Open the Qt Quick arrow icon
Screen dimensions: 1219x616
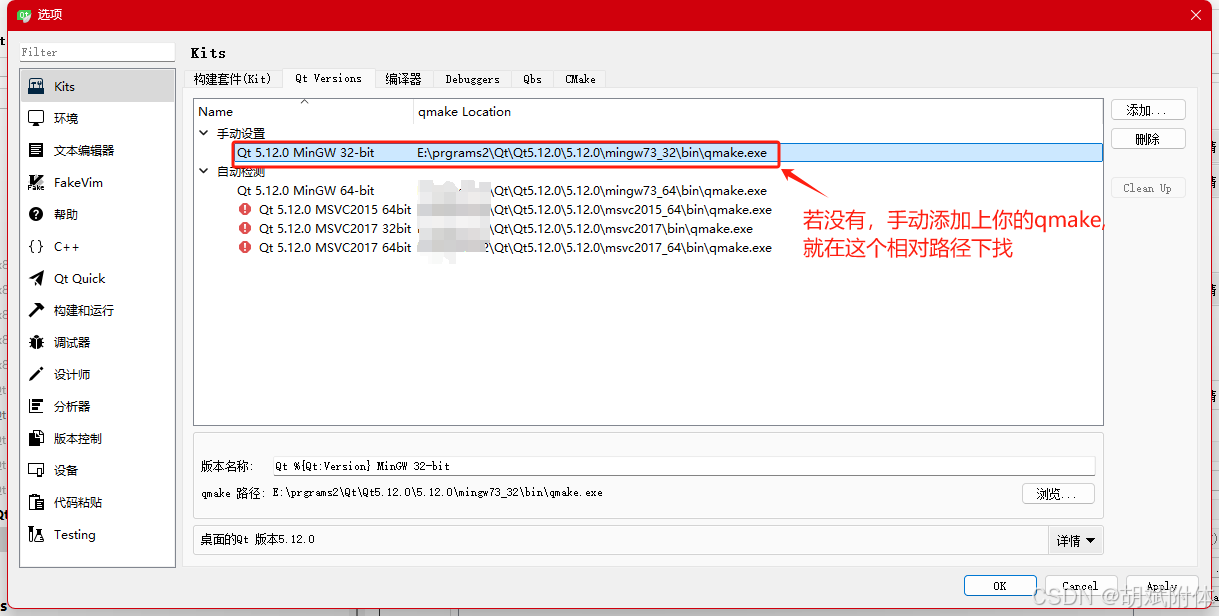pyautogui.click(x=36, y=278)
